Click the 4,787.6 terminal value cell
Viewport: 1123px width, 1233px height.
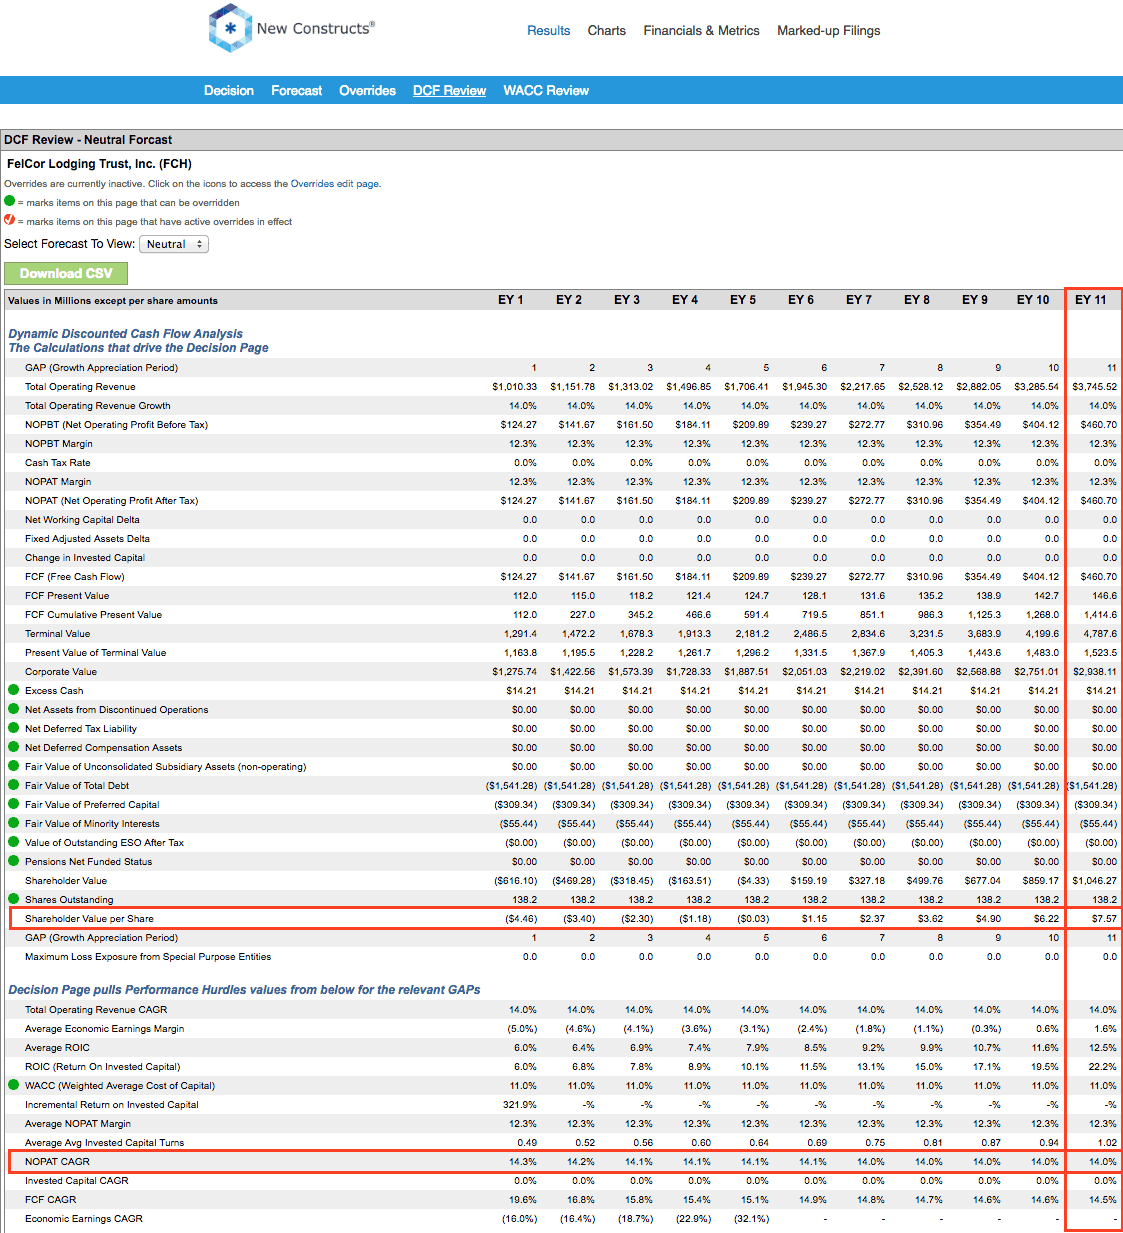tap(1101, 634)
